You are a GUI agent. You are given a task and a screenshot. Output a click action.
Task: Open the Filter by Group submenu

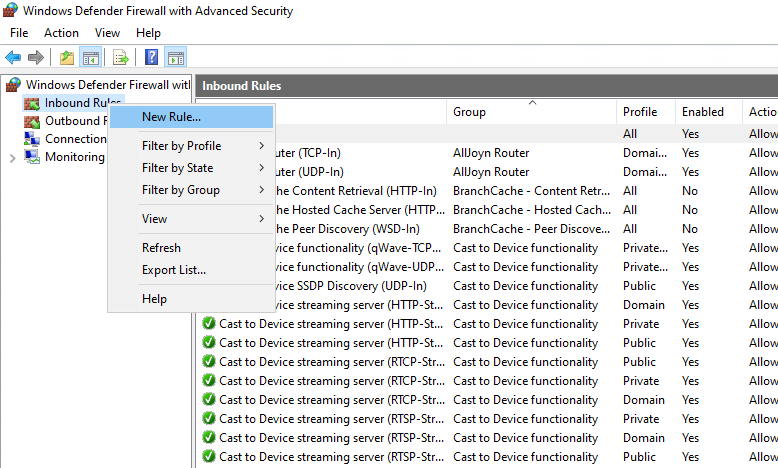click(192, 190)
